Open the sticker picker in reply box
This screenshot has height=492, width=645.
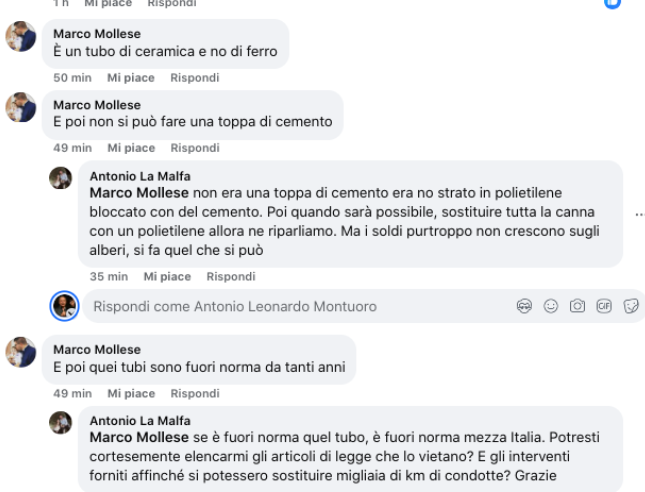point(631,306)
